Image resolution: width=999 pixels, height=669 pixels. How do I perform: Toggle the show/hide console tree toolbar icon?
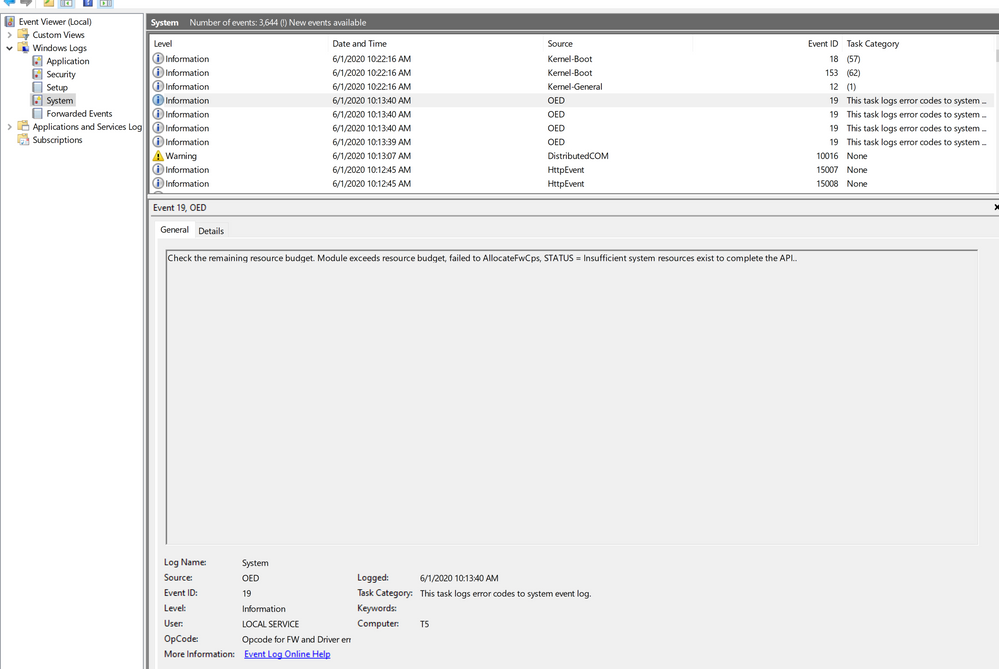[66, 3]
